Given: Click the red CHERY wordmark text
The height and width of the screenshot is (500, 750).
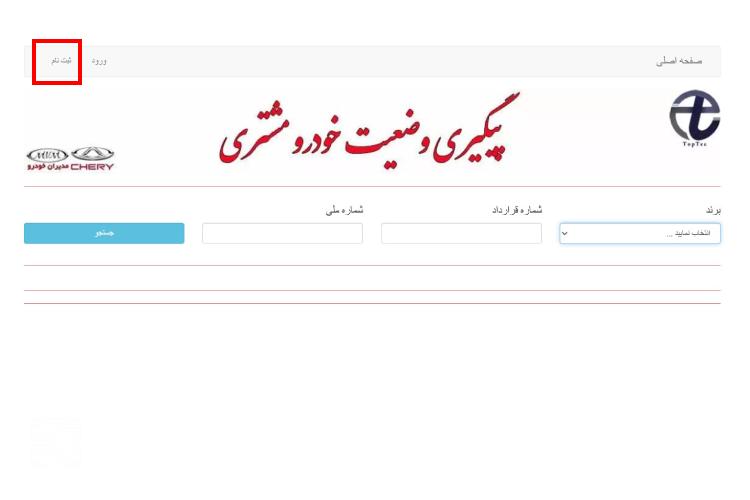Looking at the screenshot, I should click(92, 167).
